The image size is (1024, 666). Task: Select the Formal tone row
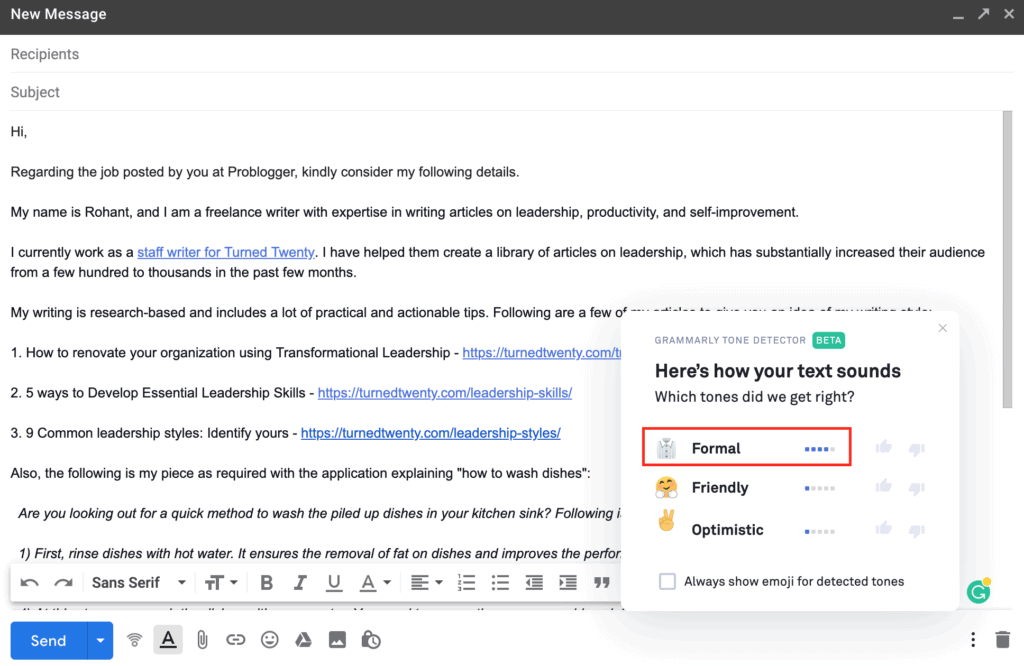[x=746, y=447]
